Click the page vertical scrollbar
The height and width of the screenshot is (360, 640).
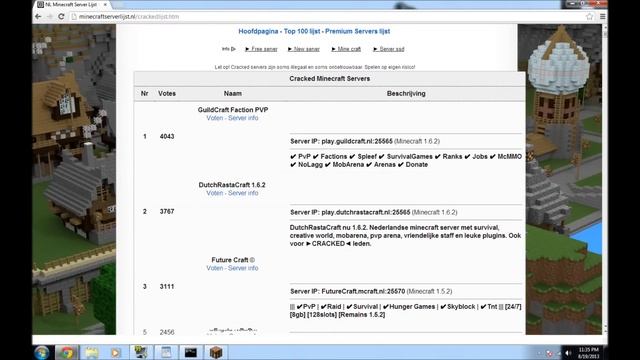click(604, 180)
